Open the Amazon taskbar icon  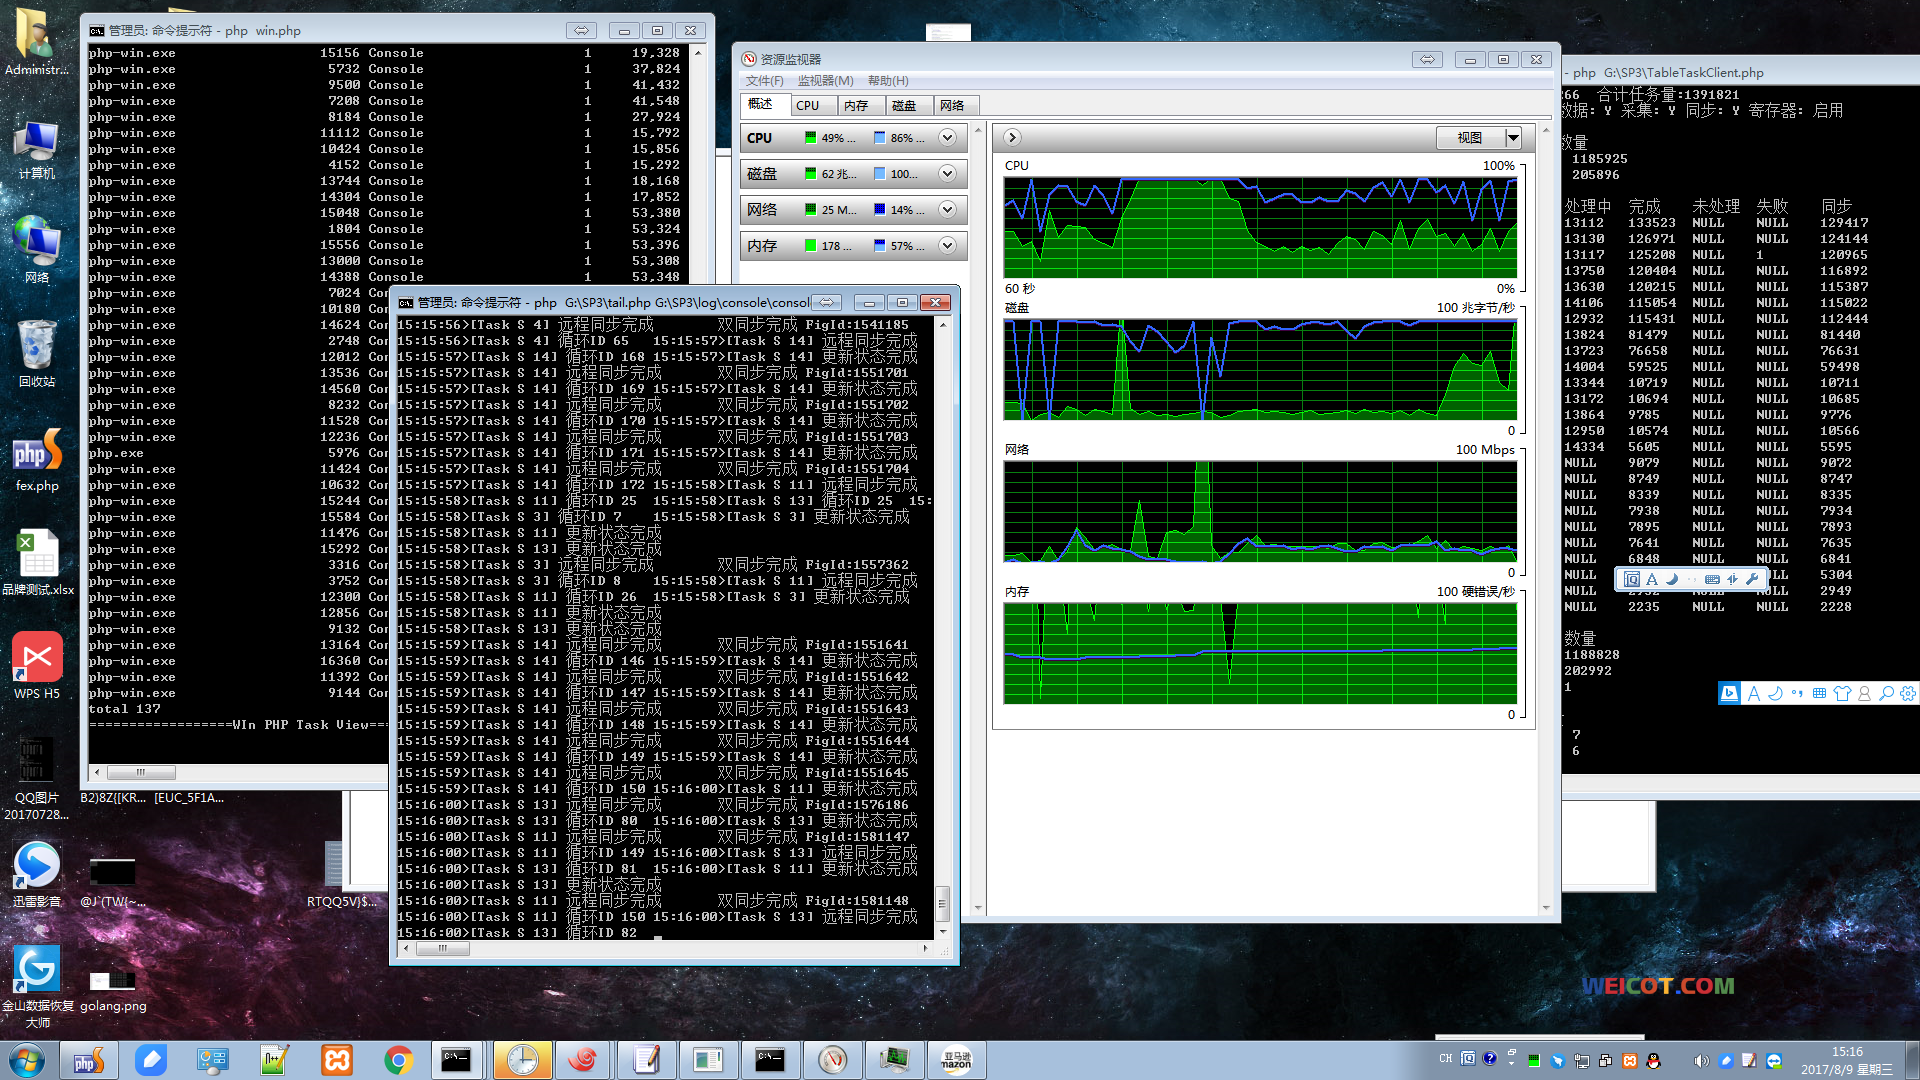(x=956, y=1060)
